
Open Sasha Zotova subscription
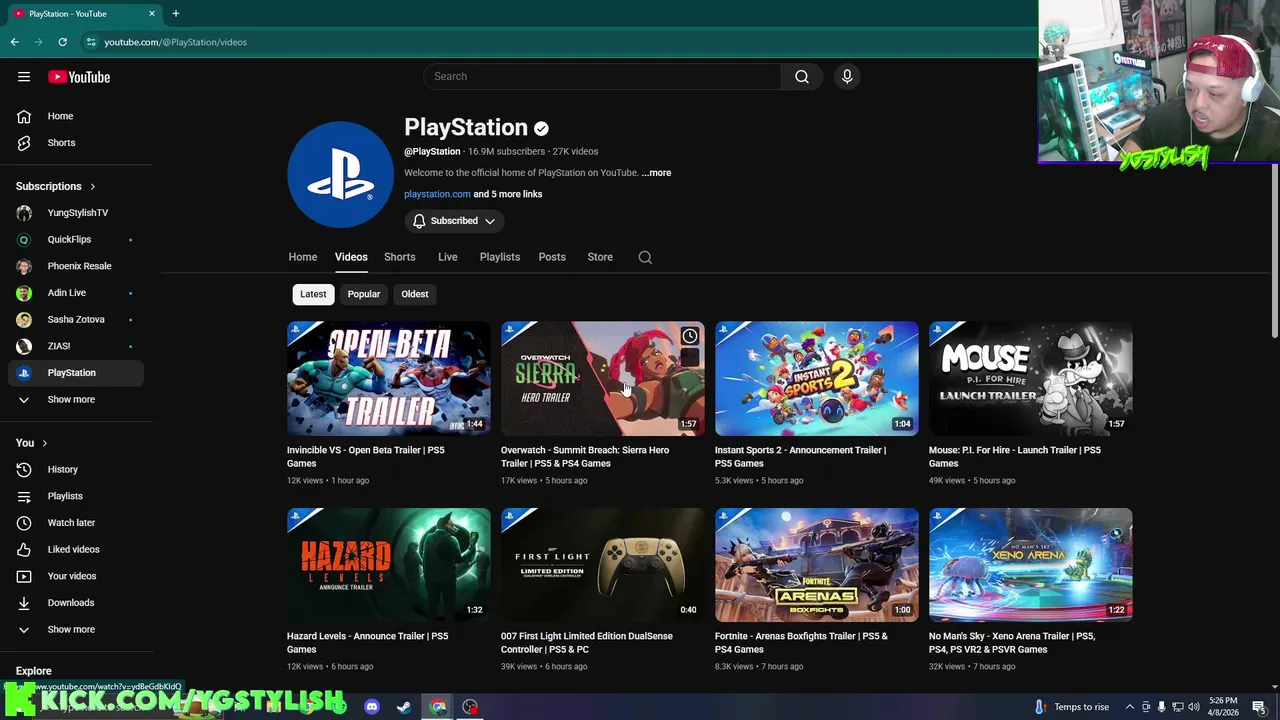coord(76,320)
